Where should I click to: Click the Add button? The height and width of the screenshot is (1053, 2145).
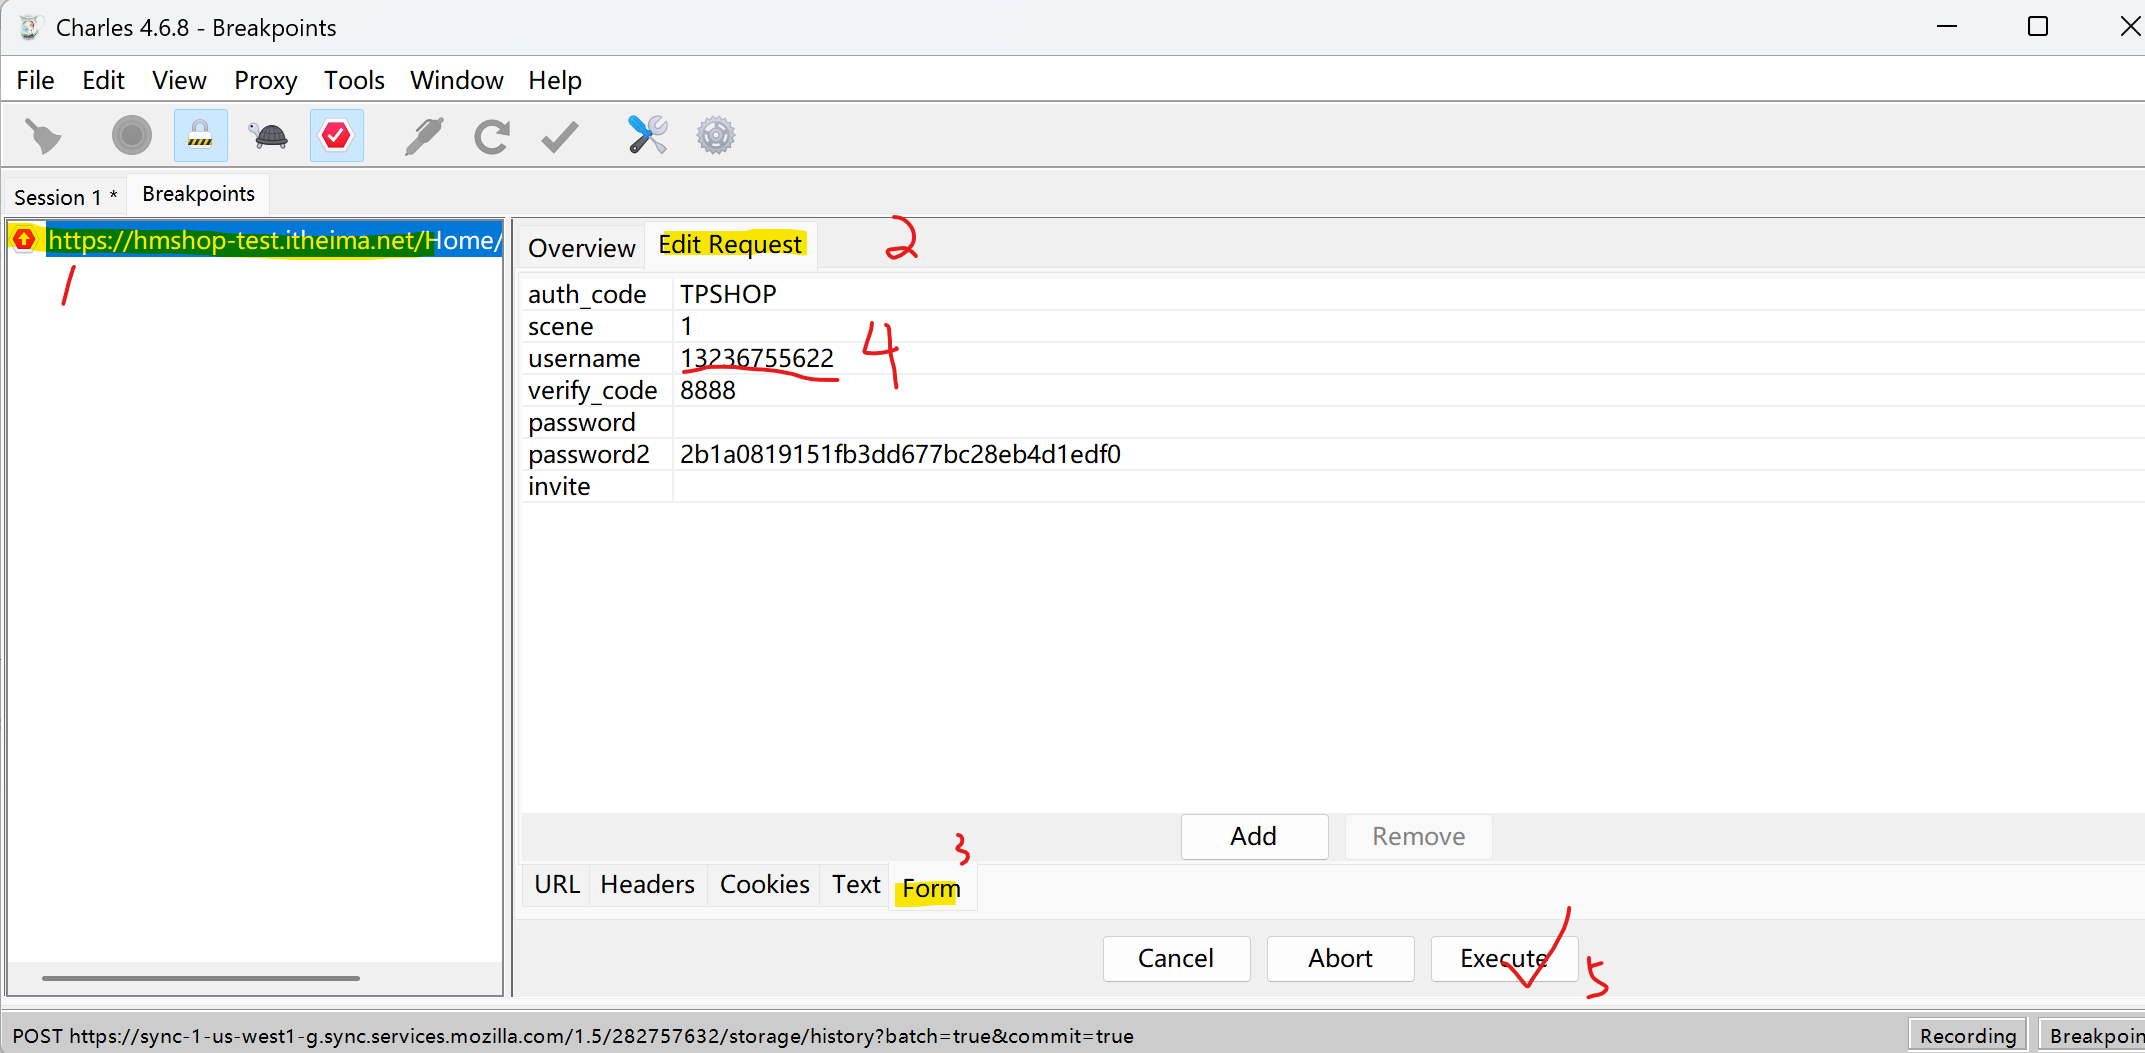pos(1254,836)
